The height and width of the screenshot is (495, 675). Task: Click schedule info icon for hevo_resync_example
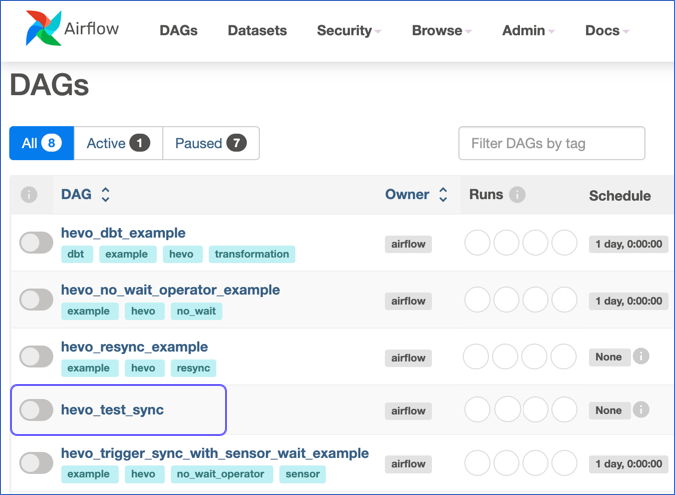[641, 357]
